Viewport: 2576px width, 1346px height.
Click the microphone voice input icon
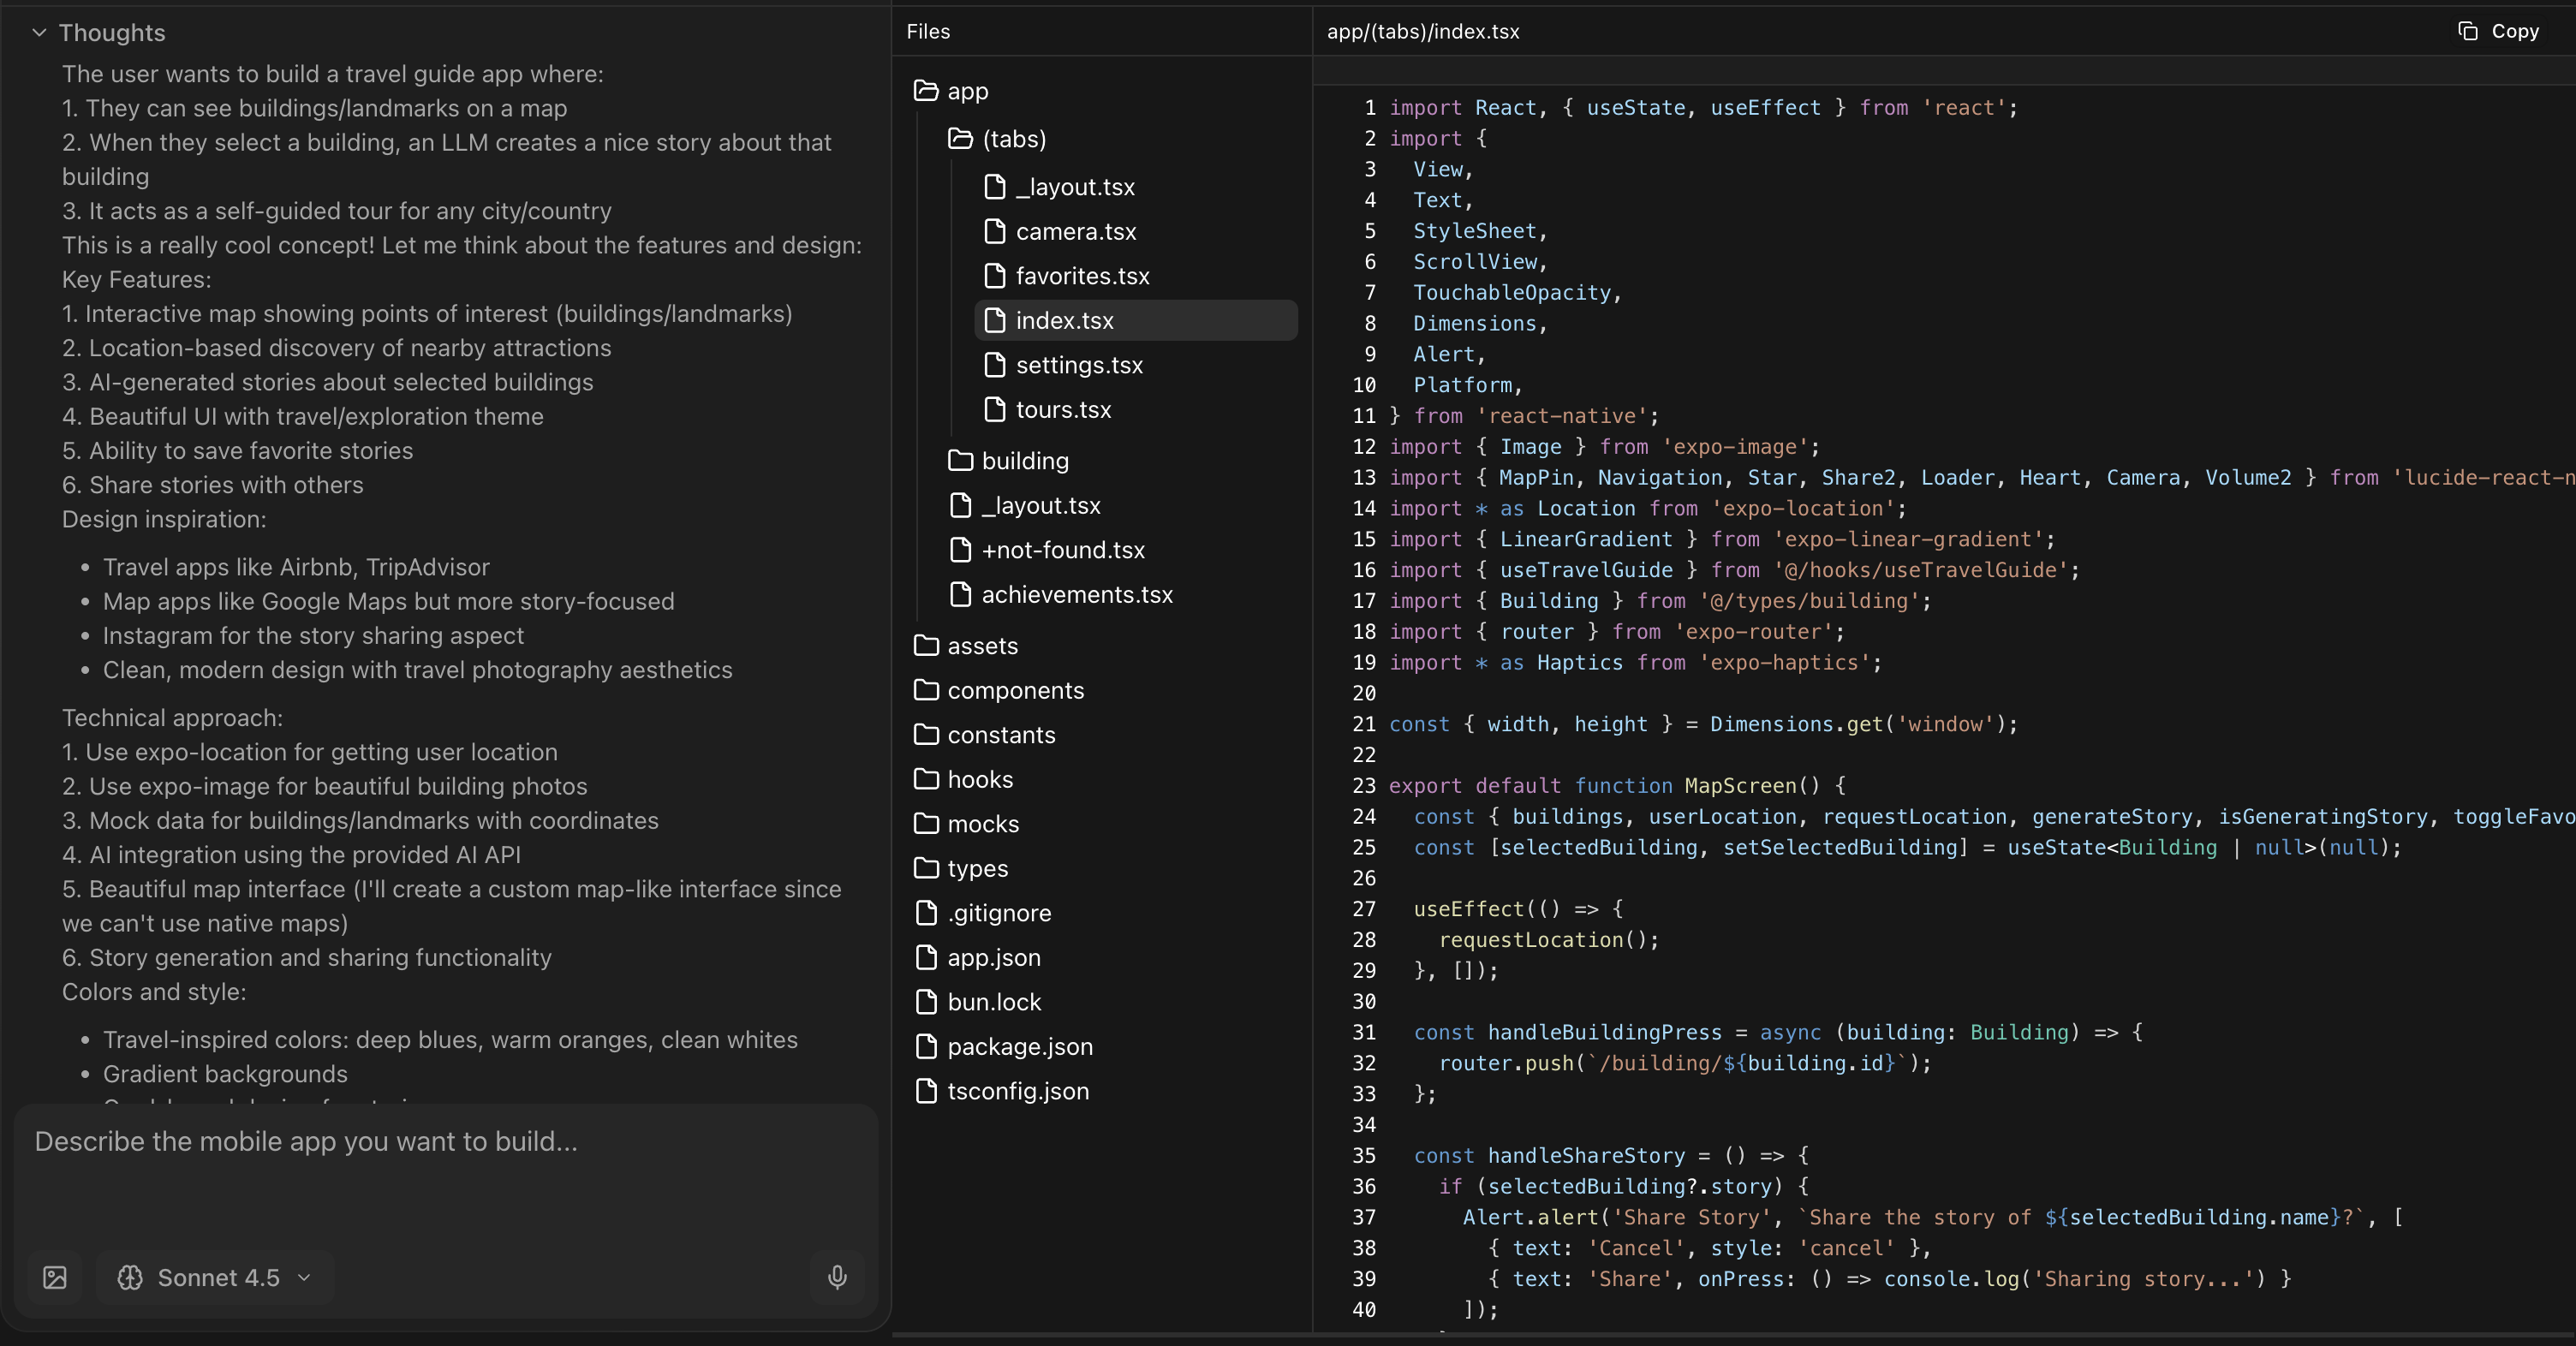pos(837,1277)
